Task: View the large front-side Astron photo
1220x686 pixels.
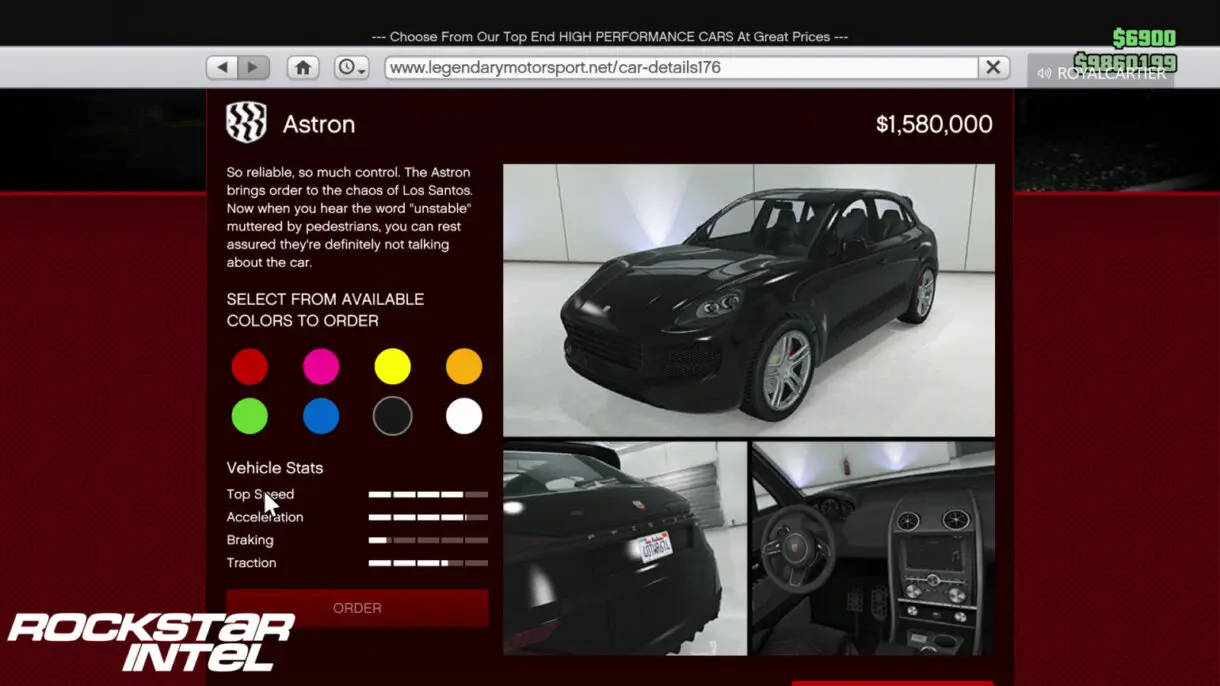Action: tap(749, 300)
